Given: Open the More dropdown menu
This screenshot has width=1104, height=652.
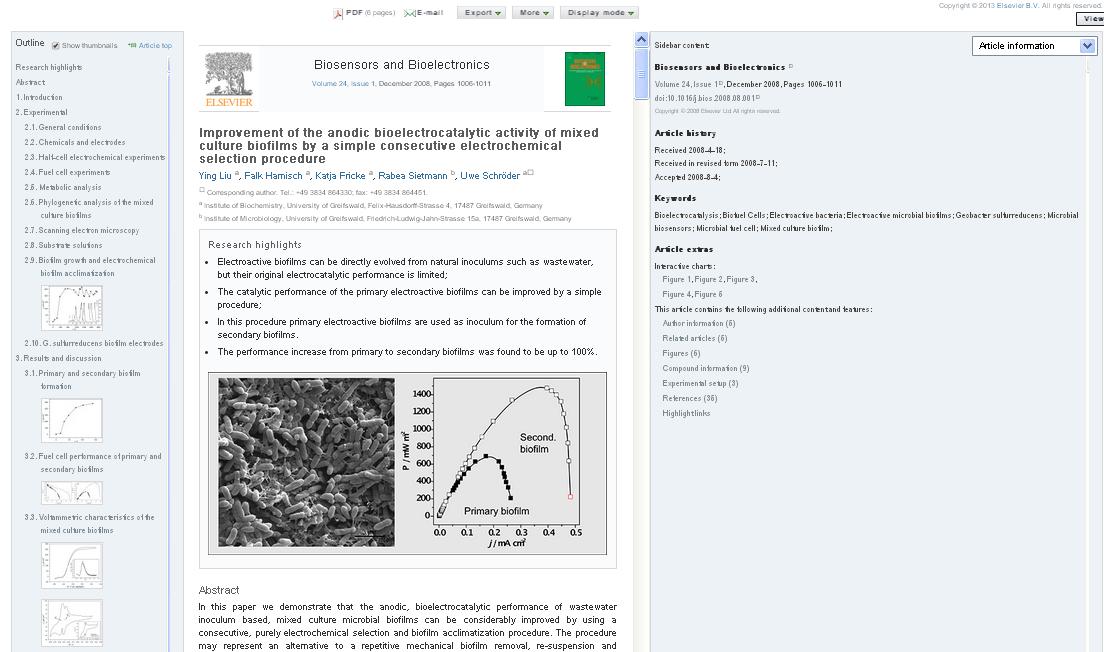Looking at the screenshot, I should (534, 13).
